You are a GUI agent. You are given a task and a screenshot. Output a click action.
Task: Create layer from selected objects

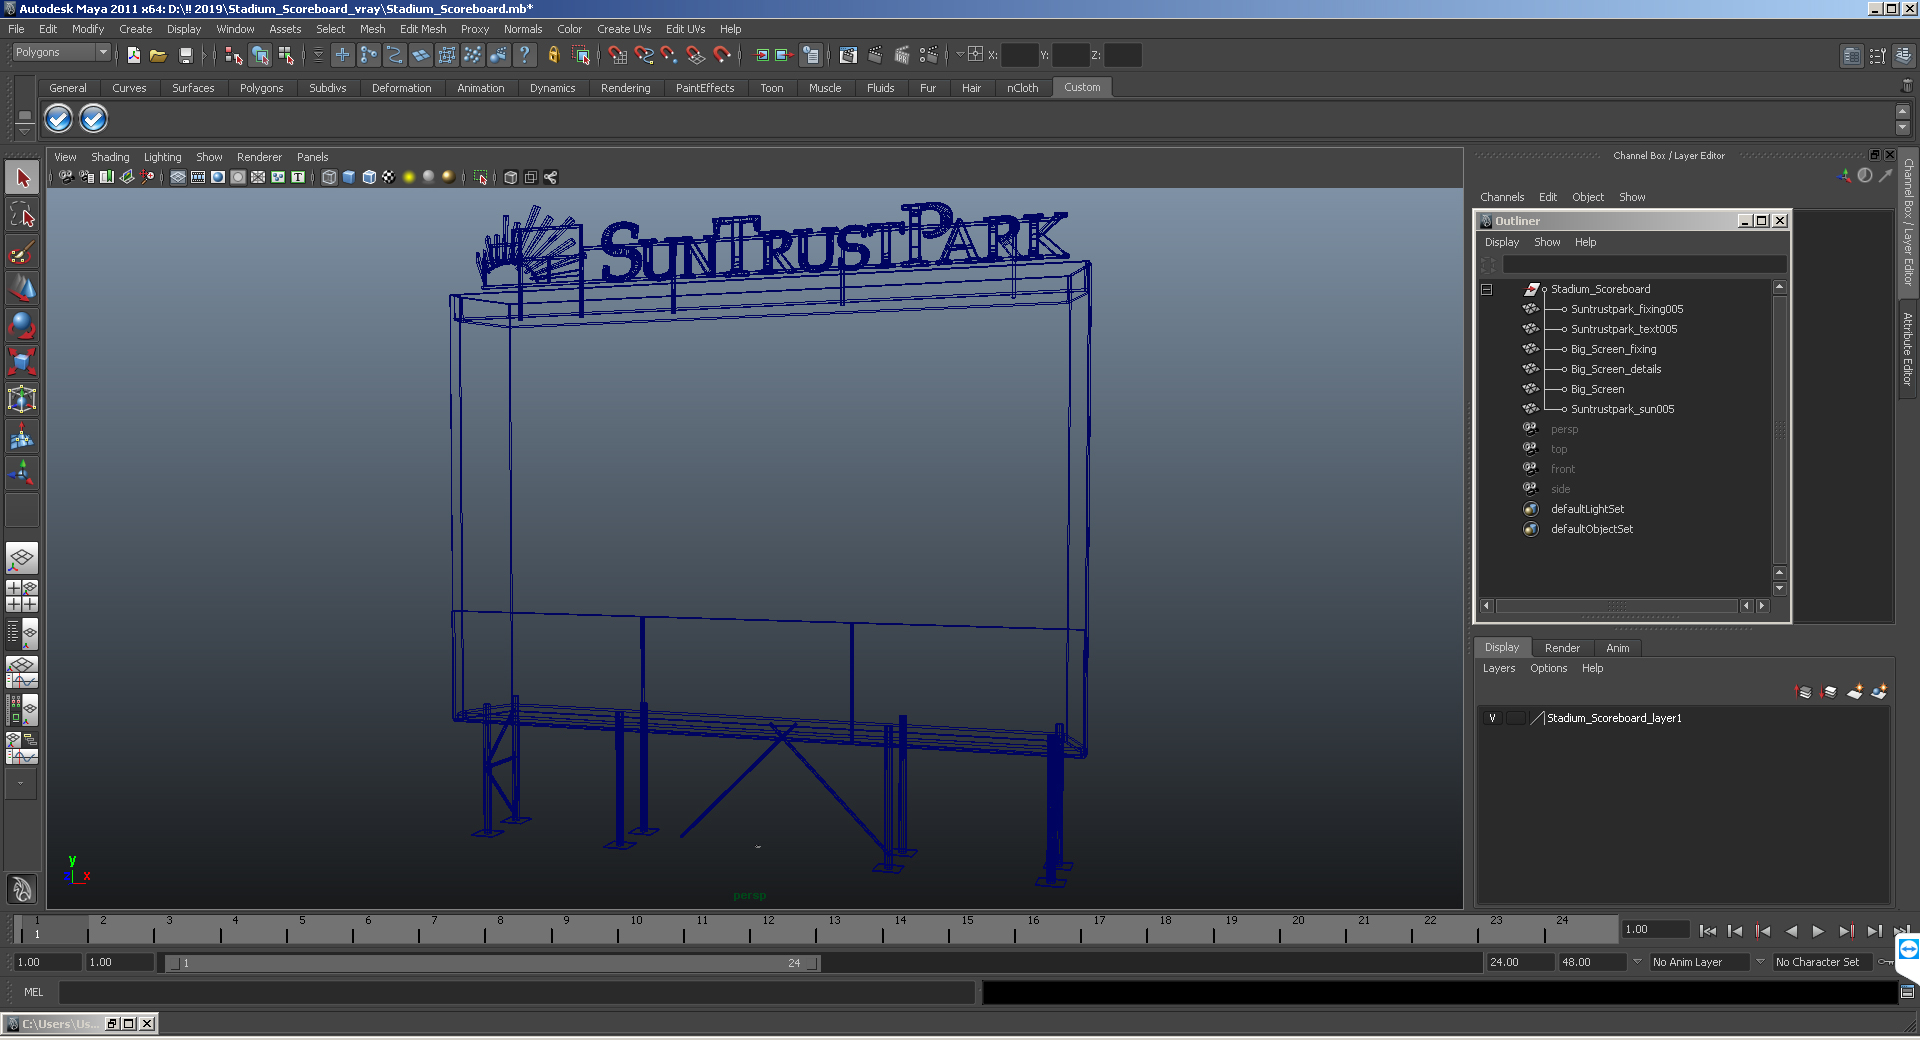coord(1880,692)
